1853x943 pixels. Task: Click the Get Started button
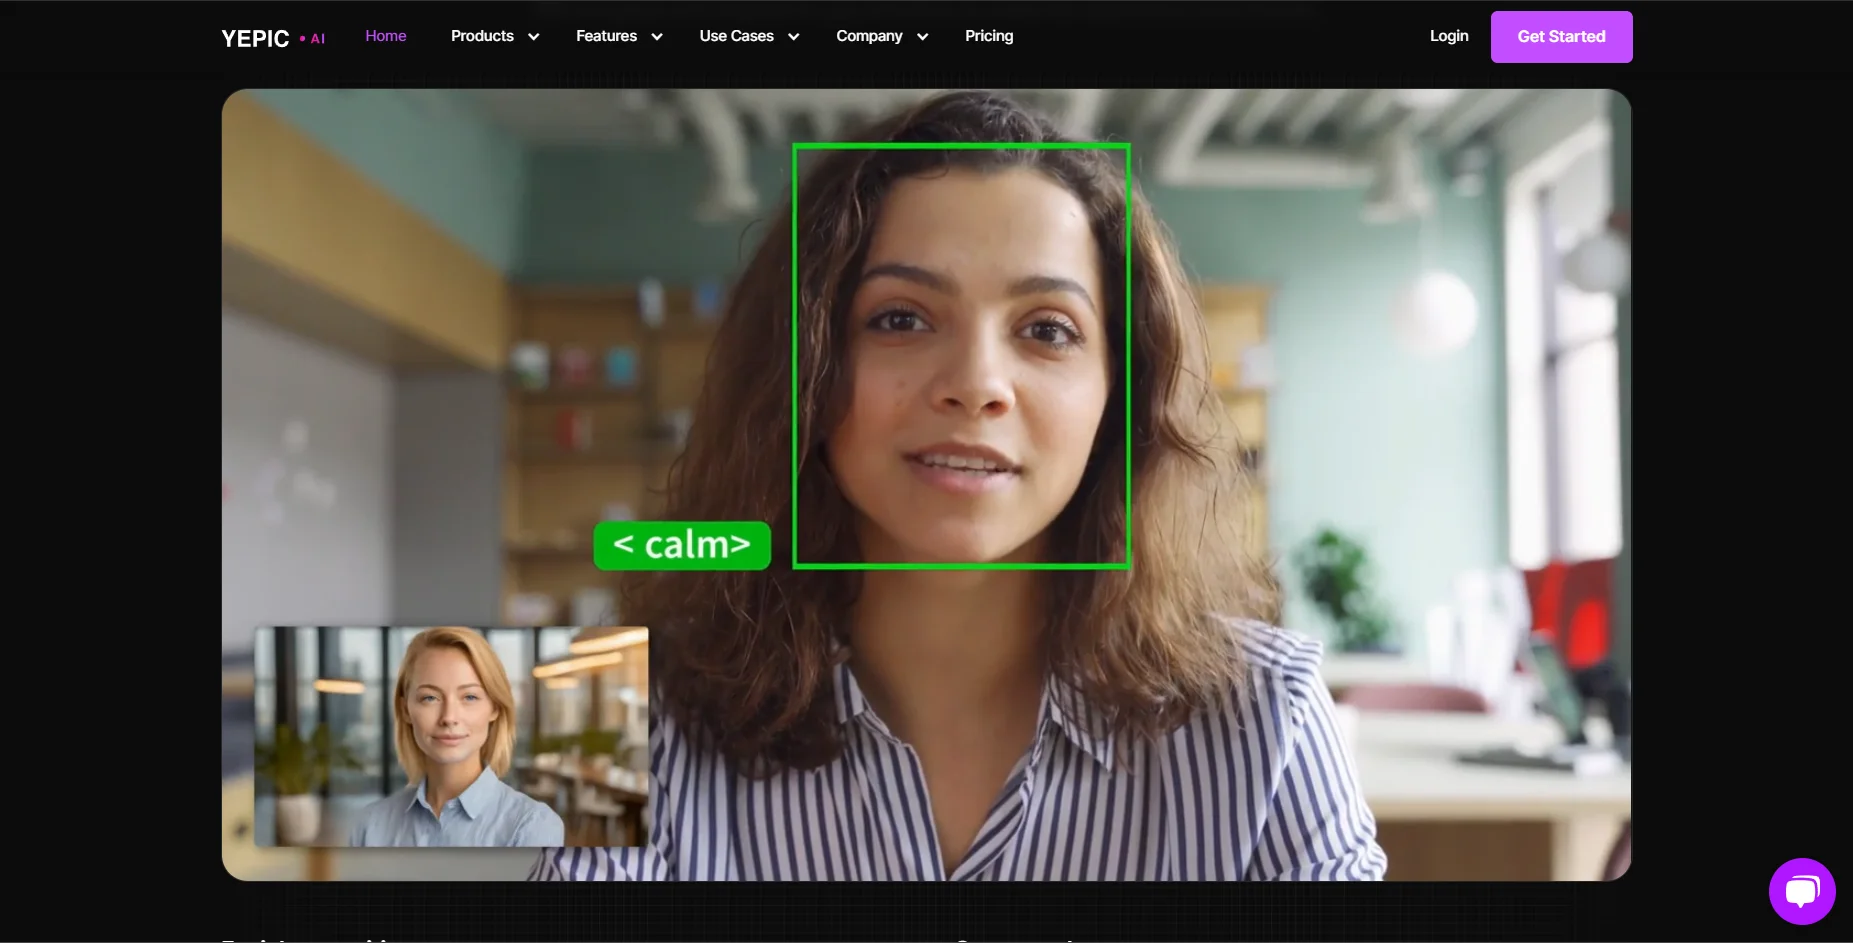pyautogui.click(x=1560, y=36)
